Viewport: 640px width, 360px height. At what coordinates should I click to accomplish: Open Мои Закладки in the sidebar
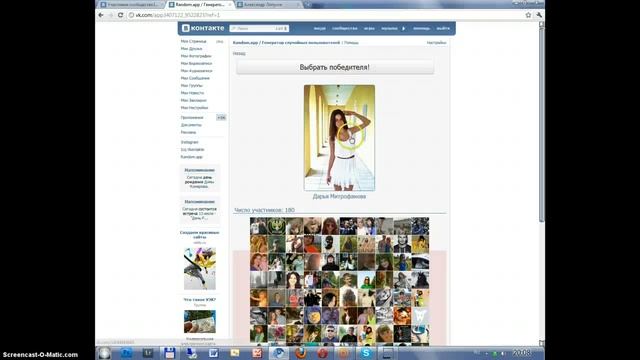pyautogui.click(x=193, y=100)
